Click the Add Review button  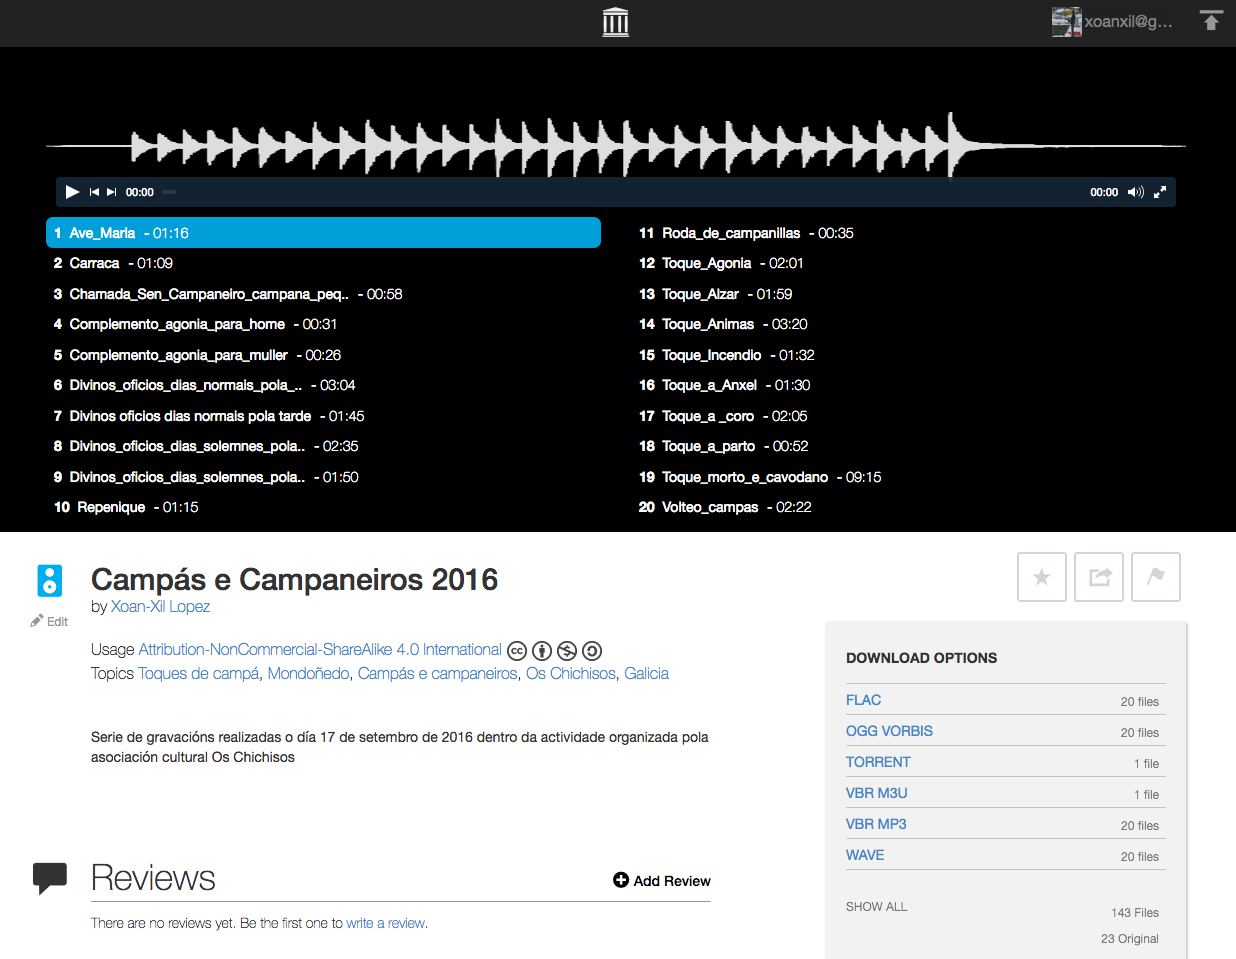point(662,881)
